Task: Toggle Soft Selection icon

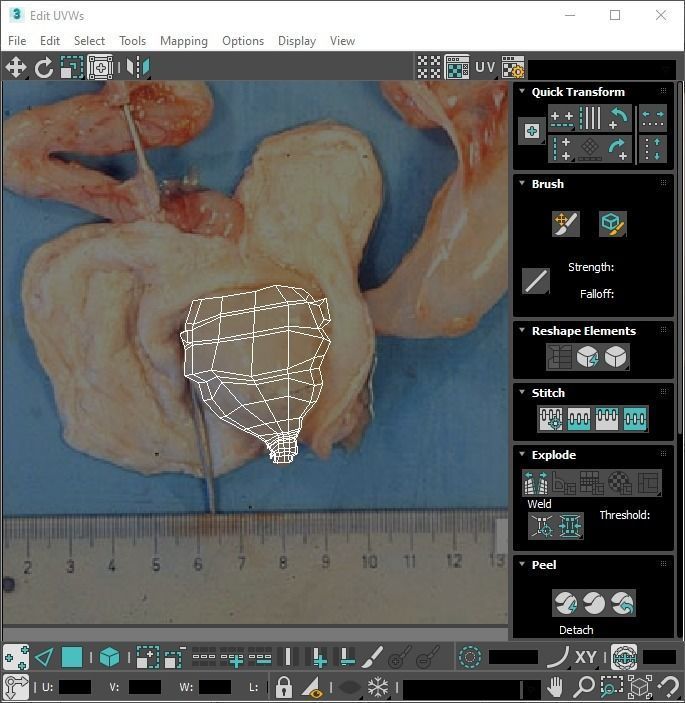Action: 470,658
